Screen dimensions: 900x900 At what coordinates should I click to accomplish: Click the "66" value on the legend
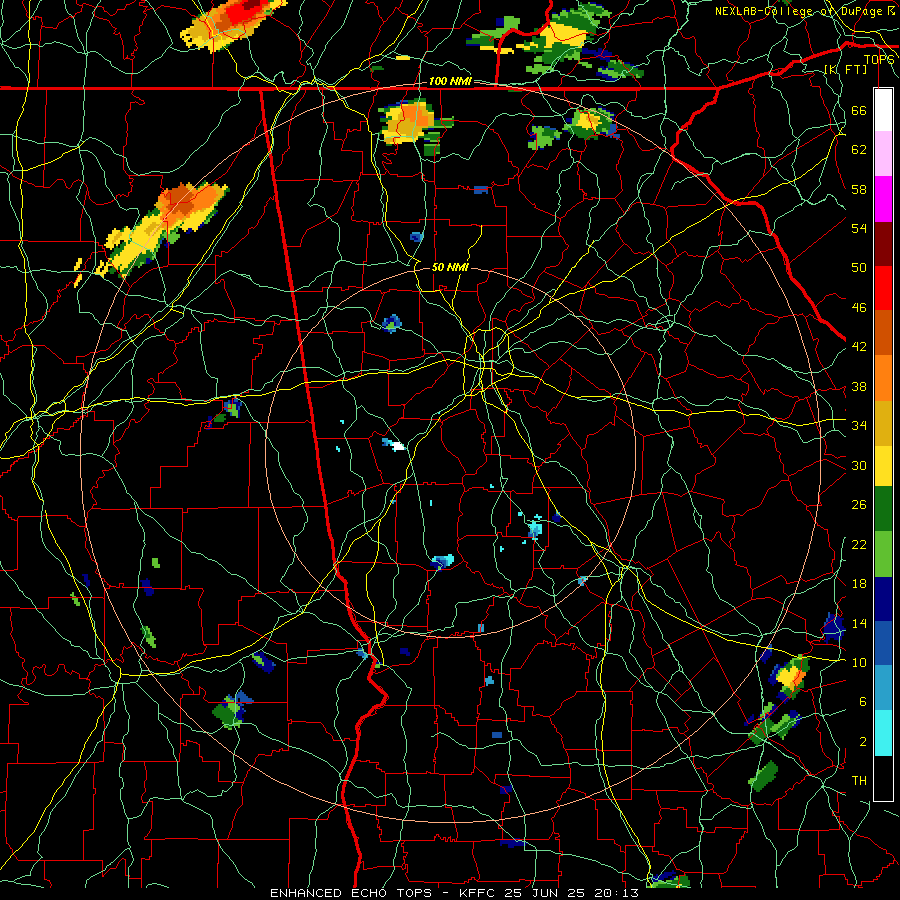tap(859, 111)
